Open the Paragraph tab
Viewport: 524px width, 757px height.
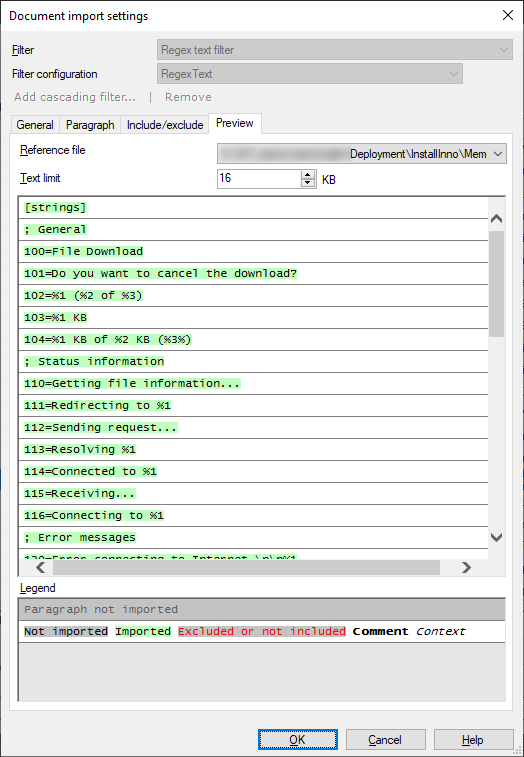pyautogui.click(x=90, y=125)
